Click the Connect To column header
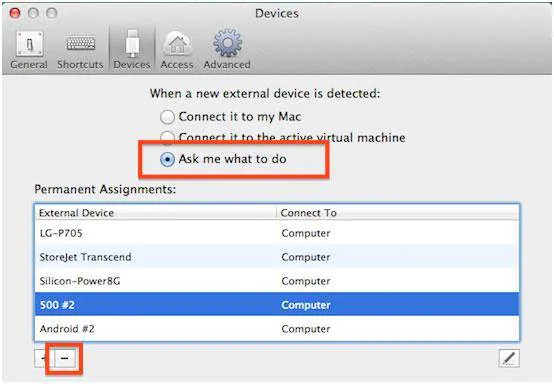 point(397,213)
